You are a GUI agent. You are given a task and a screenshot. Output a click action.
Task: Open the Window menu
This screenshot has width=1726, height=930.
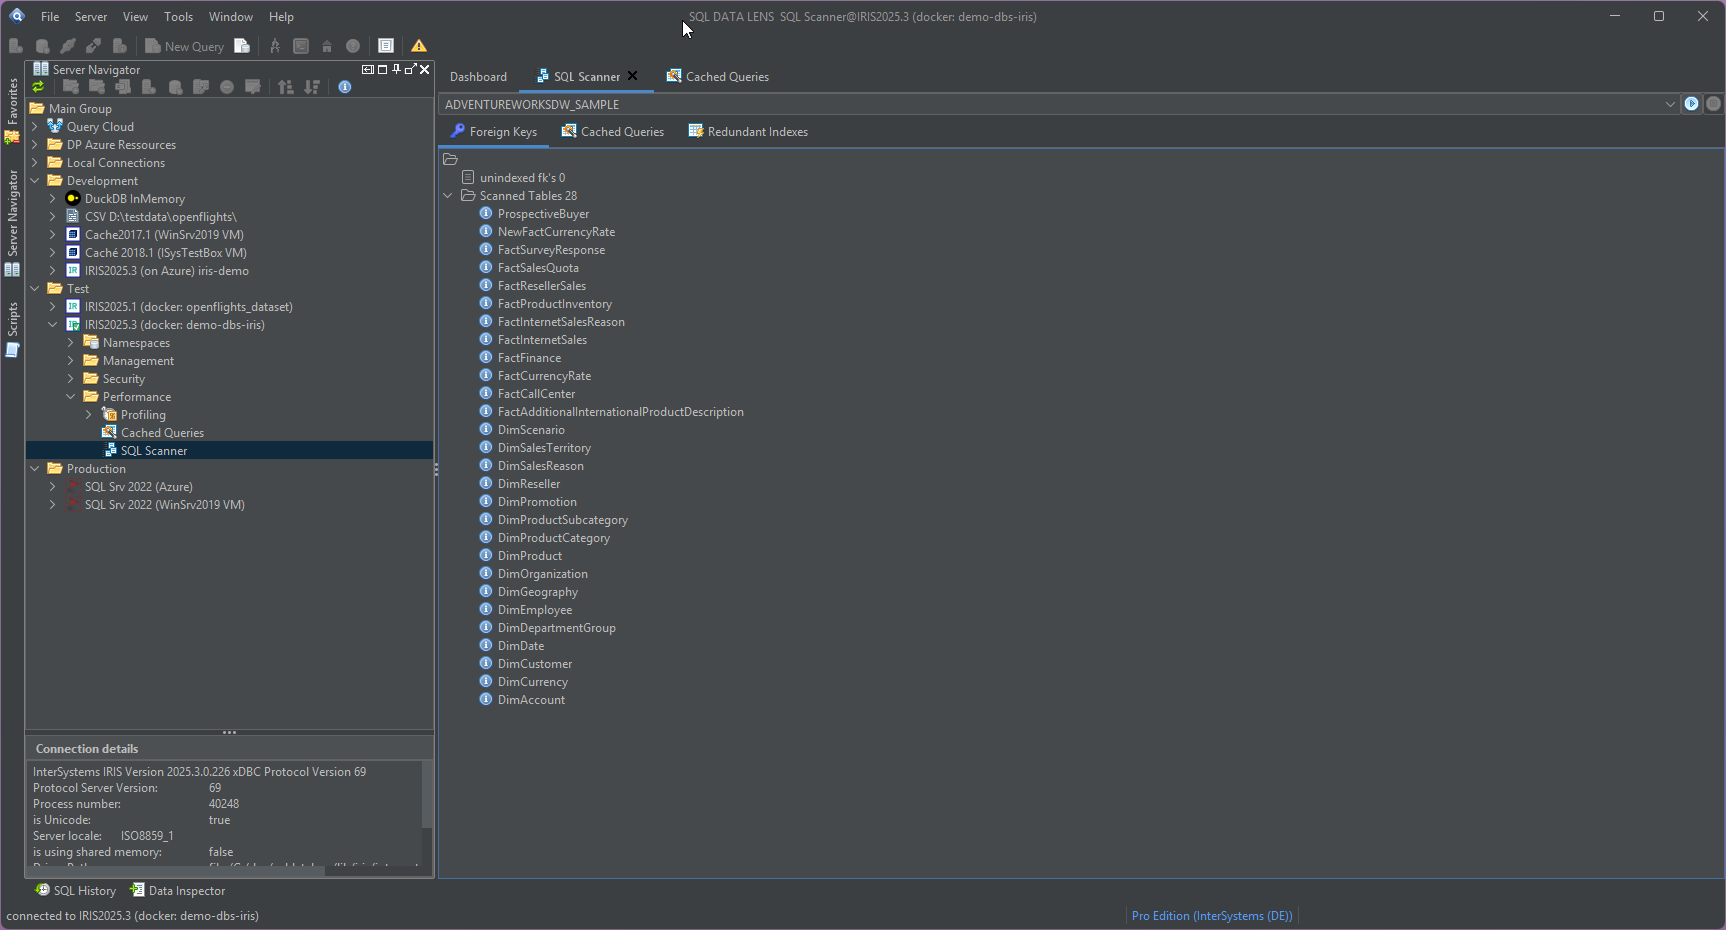coord(231,17)
